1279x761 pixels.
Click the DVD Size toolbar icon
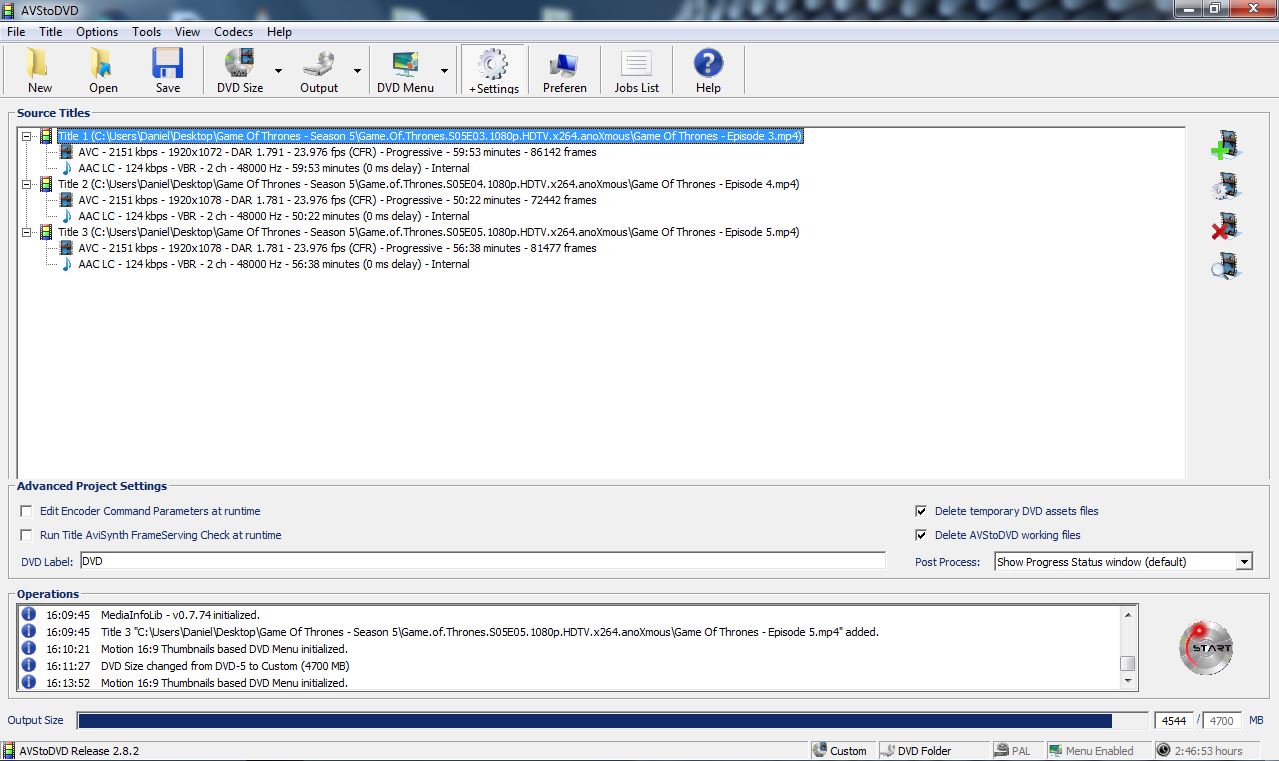click(240, 70)
